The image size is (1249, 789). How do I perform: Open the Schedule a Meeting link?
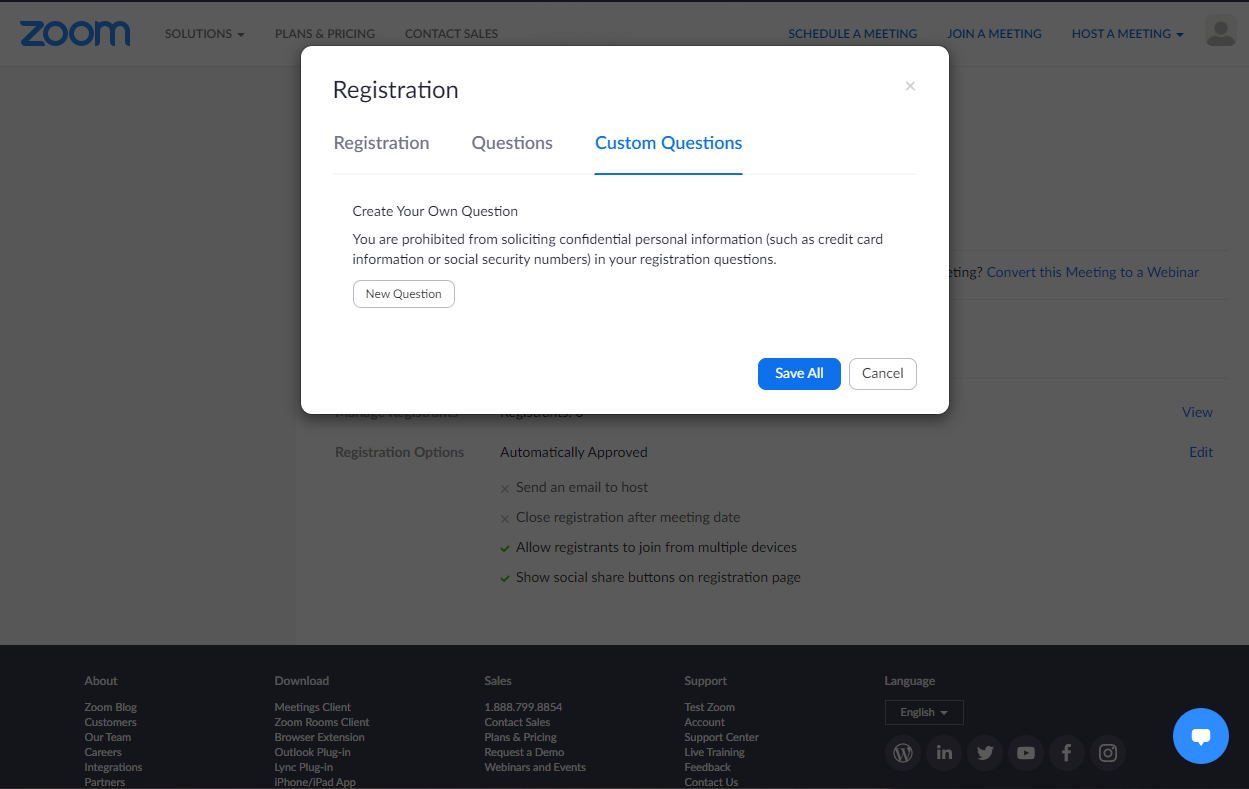tap(852, 34)
